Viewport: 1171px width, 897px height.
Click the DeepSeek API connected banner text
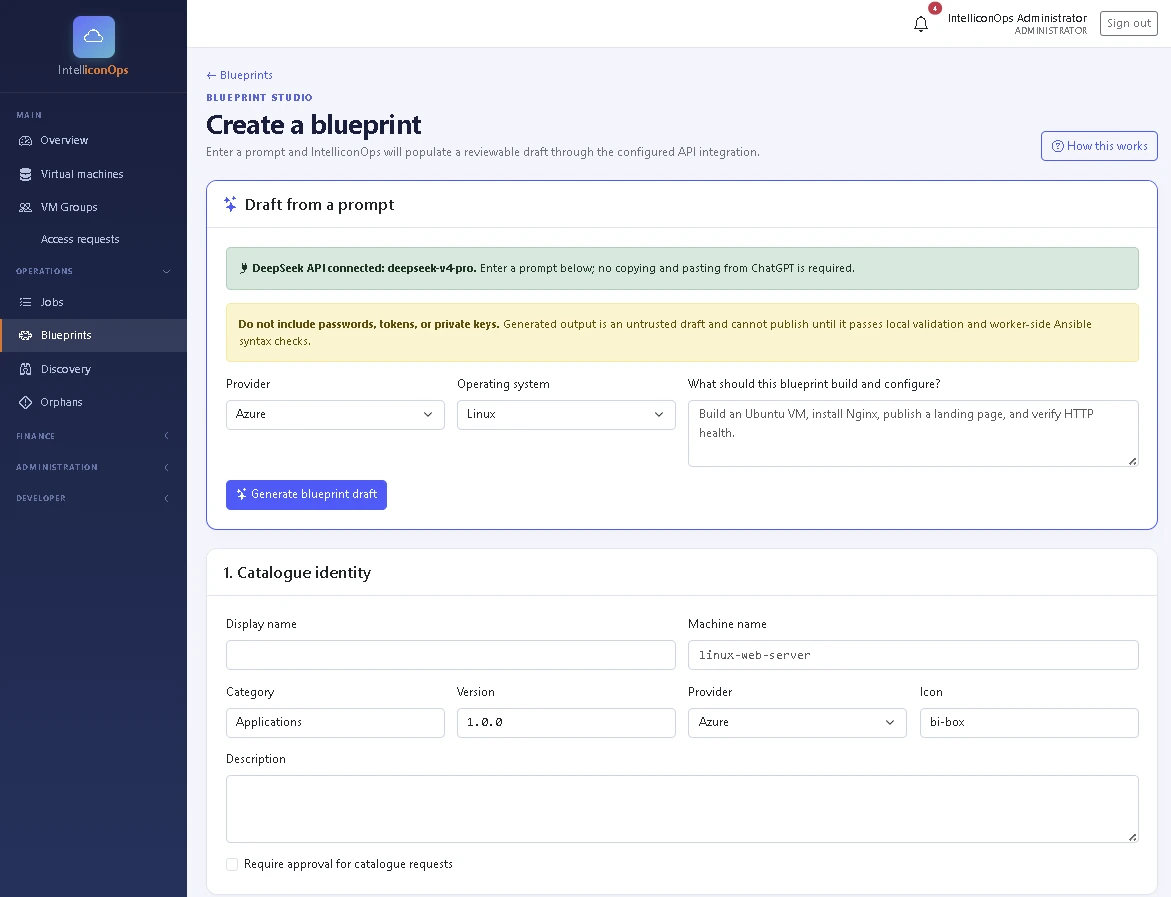click(553, 268)
